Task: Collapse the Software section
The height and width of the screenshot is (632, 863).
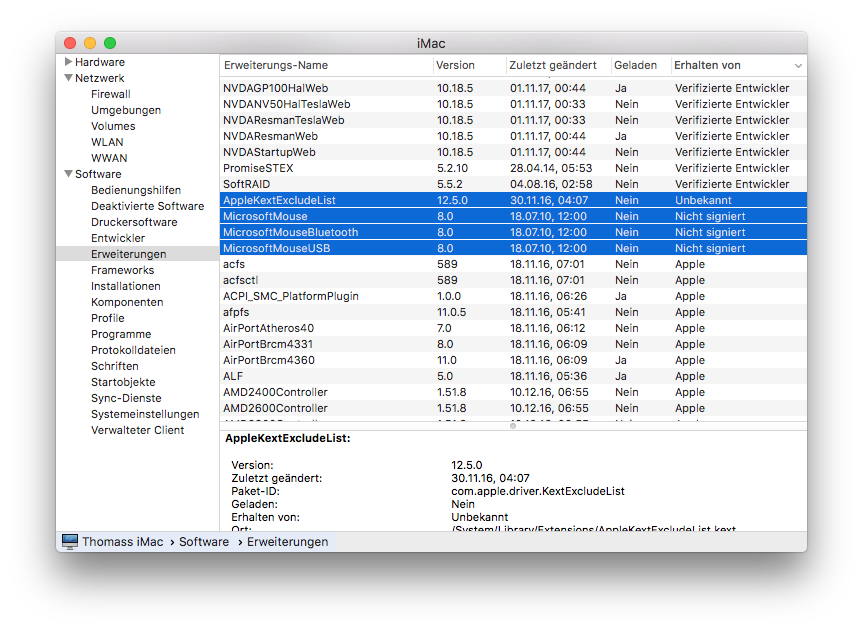Action: [68, 173]
